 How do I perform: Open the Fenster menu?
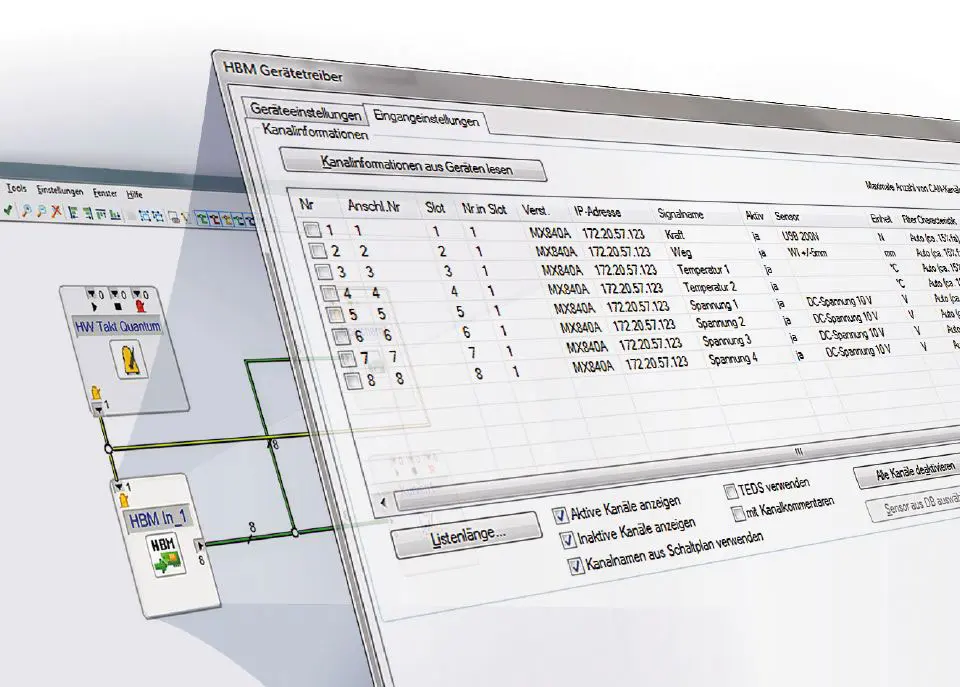pyautogui.click(x=105, y=193)
